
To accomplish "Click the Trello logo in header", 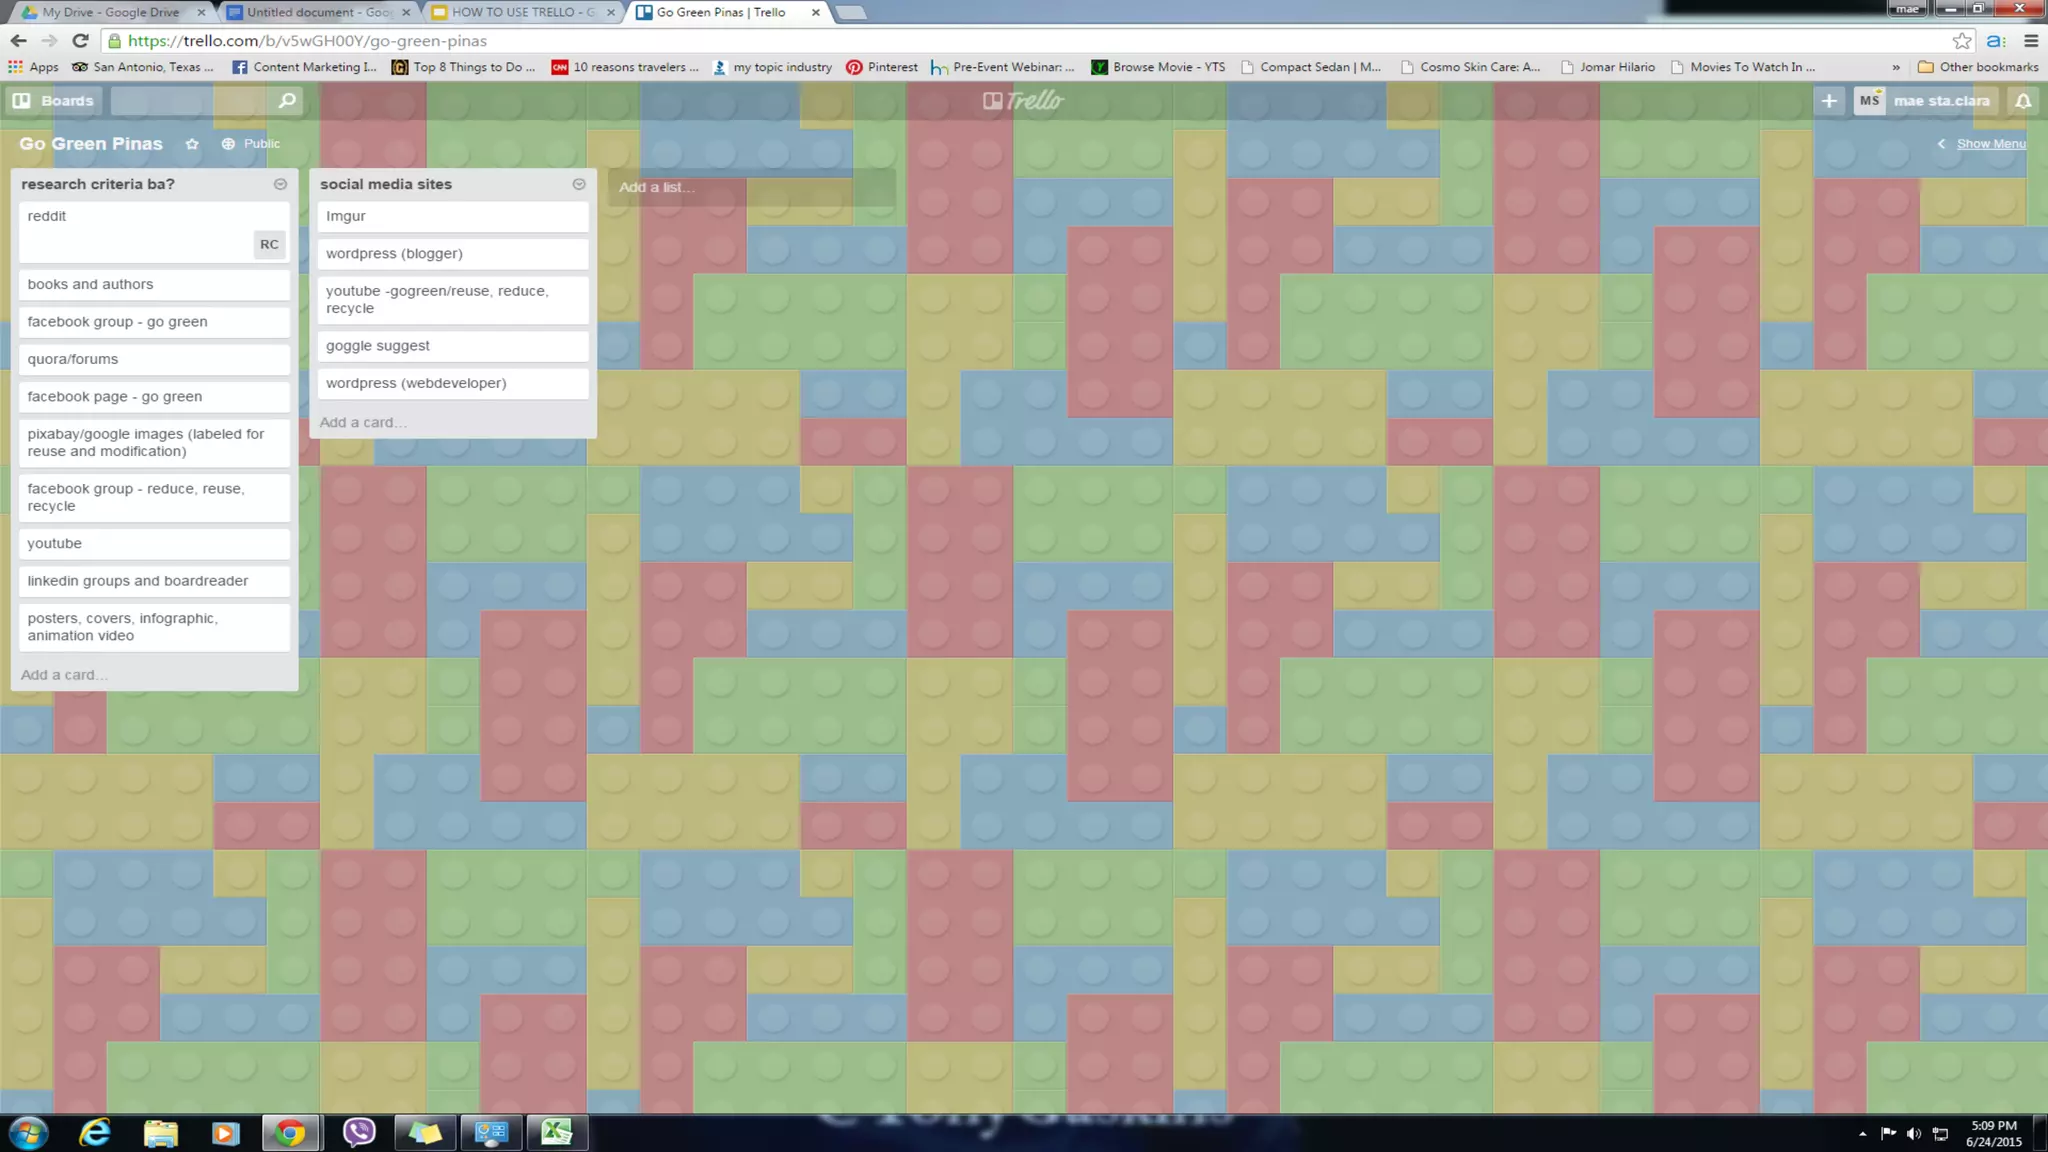I will coord(1023,100).
